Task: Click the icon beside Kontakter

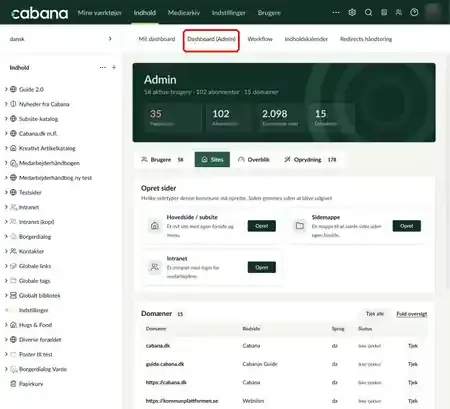Action: (x=13, y=251)
